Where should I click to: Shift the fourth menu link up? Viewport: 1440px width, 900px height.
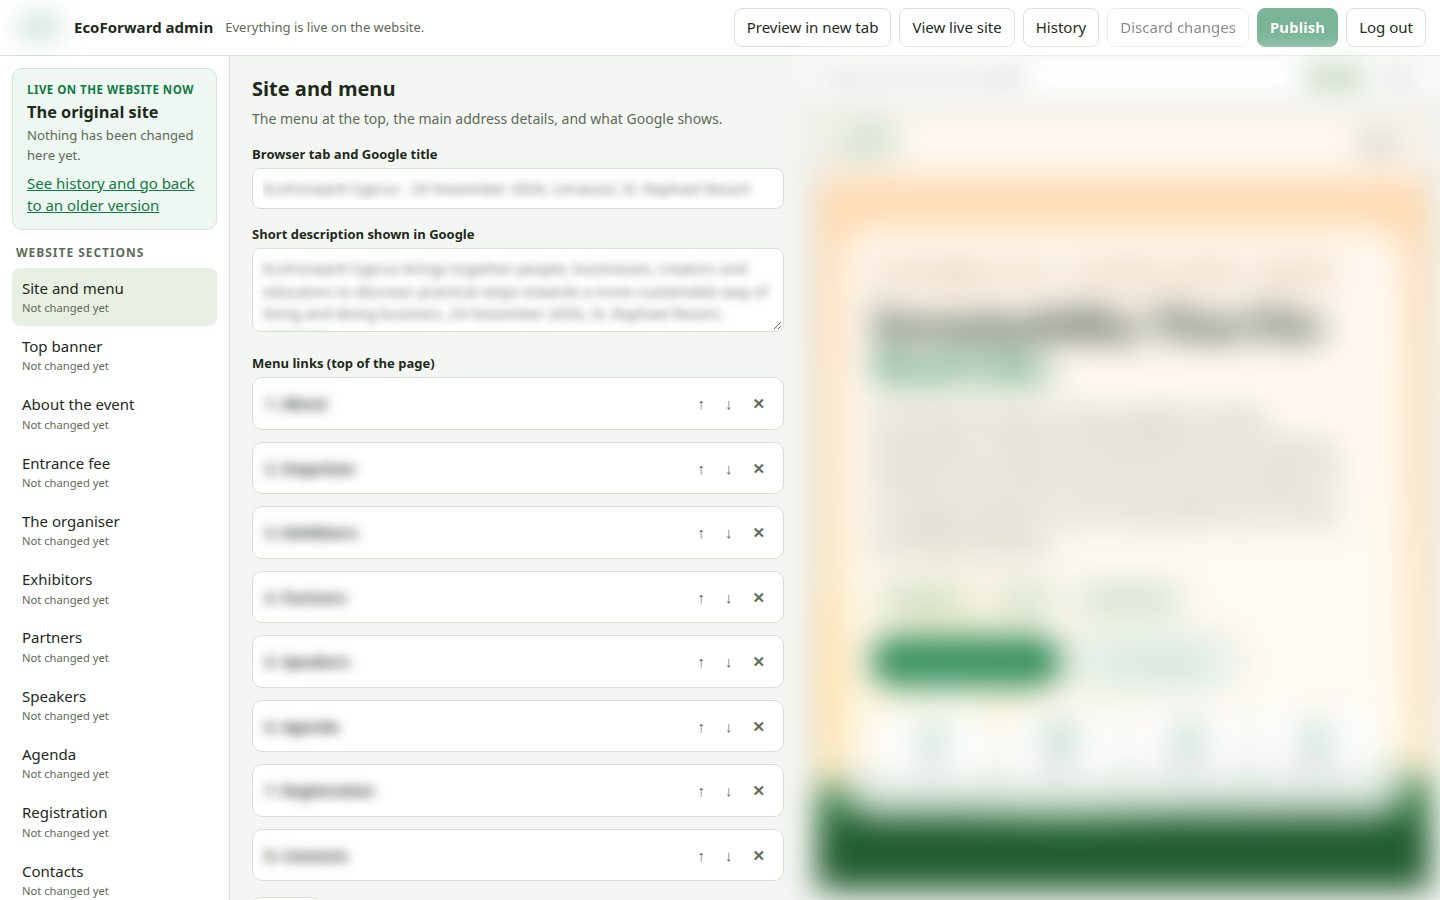(701, 598)
